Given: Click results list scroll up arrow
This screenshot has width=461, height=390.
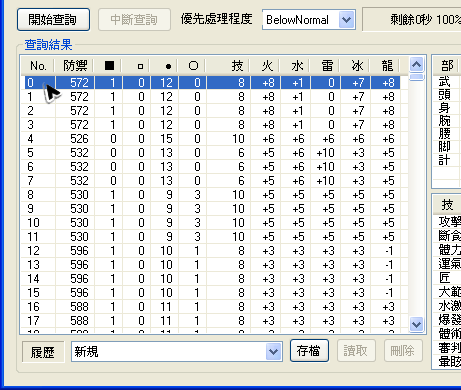Looking at the screenshot, I should click(x=416, y=65).
